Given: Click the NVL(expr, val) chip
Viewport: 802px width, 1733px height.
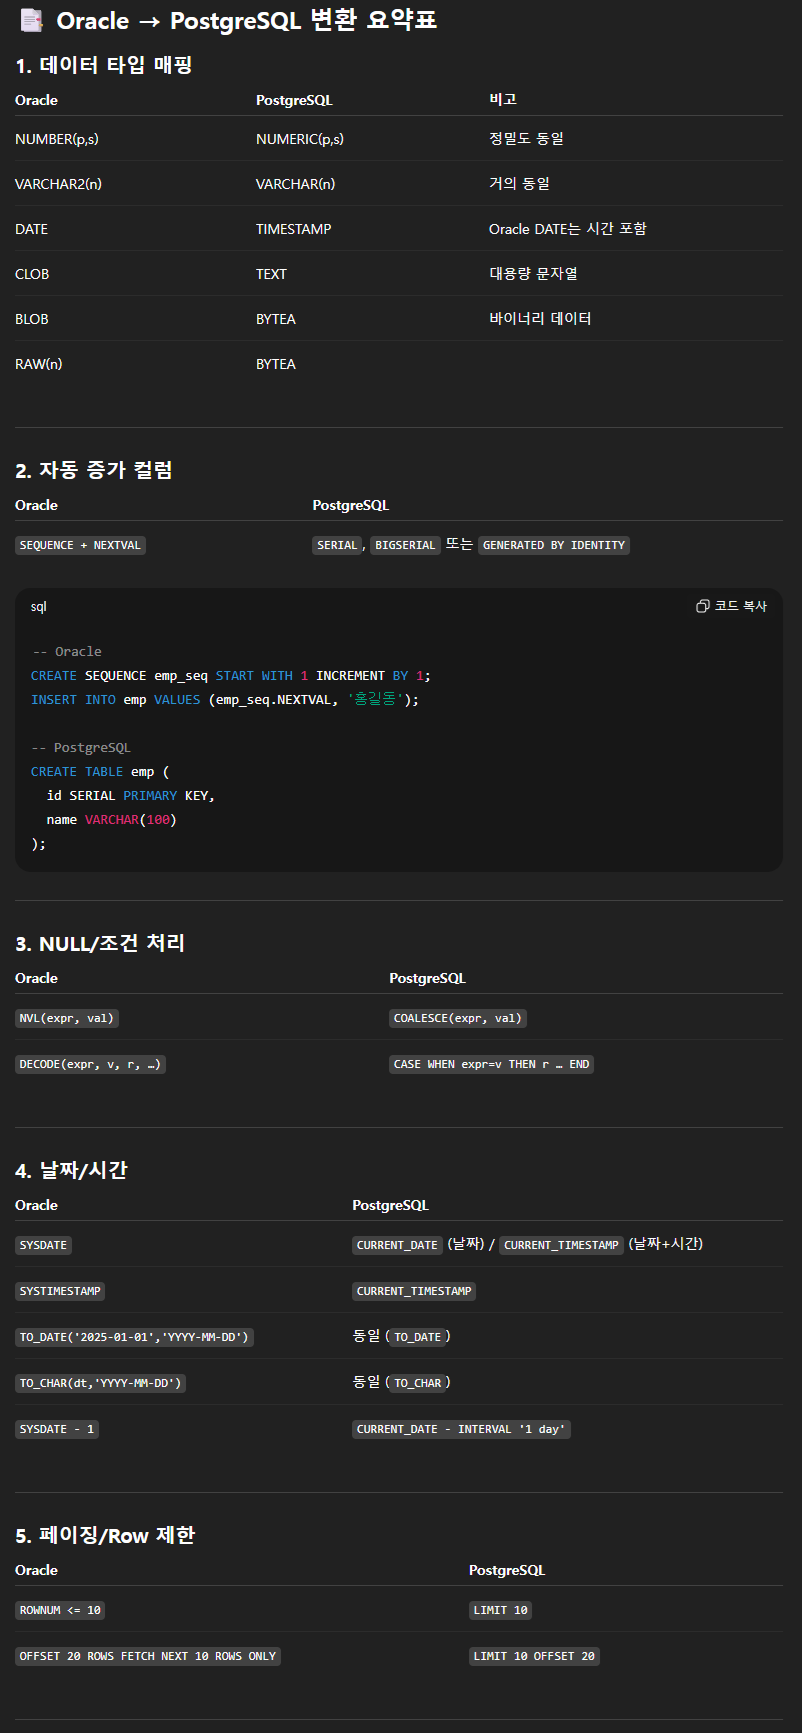Looking at the screenshot, I should (x=67, y=1018).
